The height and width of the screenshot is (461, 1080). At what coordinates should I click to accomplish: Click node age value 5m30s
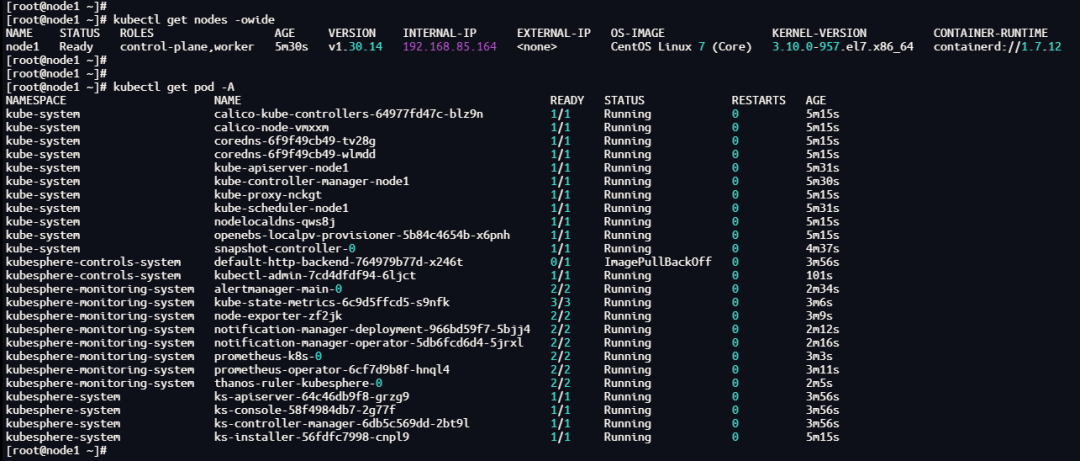pyautogui.click(x=291, y=47)
